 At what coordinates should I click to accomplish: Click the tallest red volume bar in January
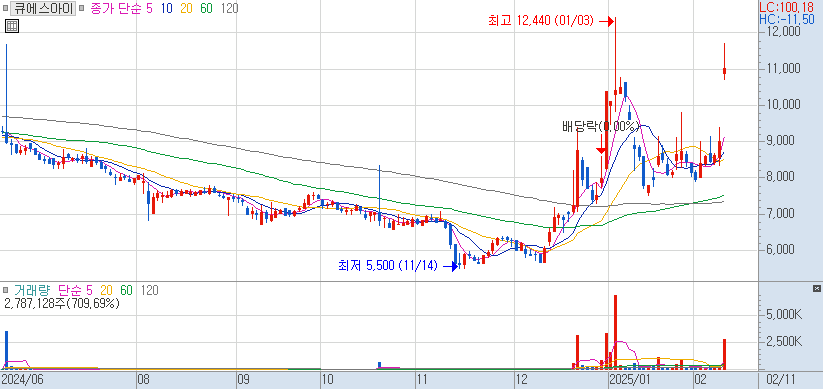[615, 332]
